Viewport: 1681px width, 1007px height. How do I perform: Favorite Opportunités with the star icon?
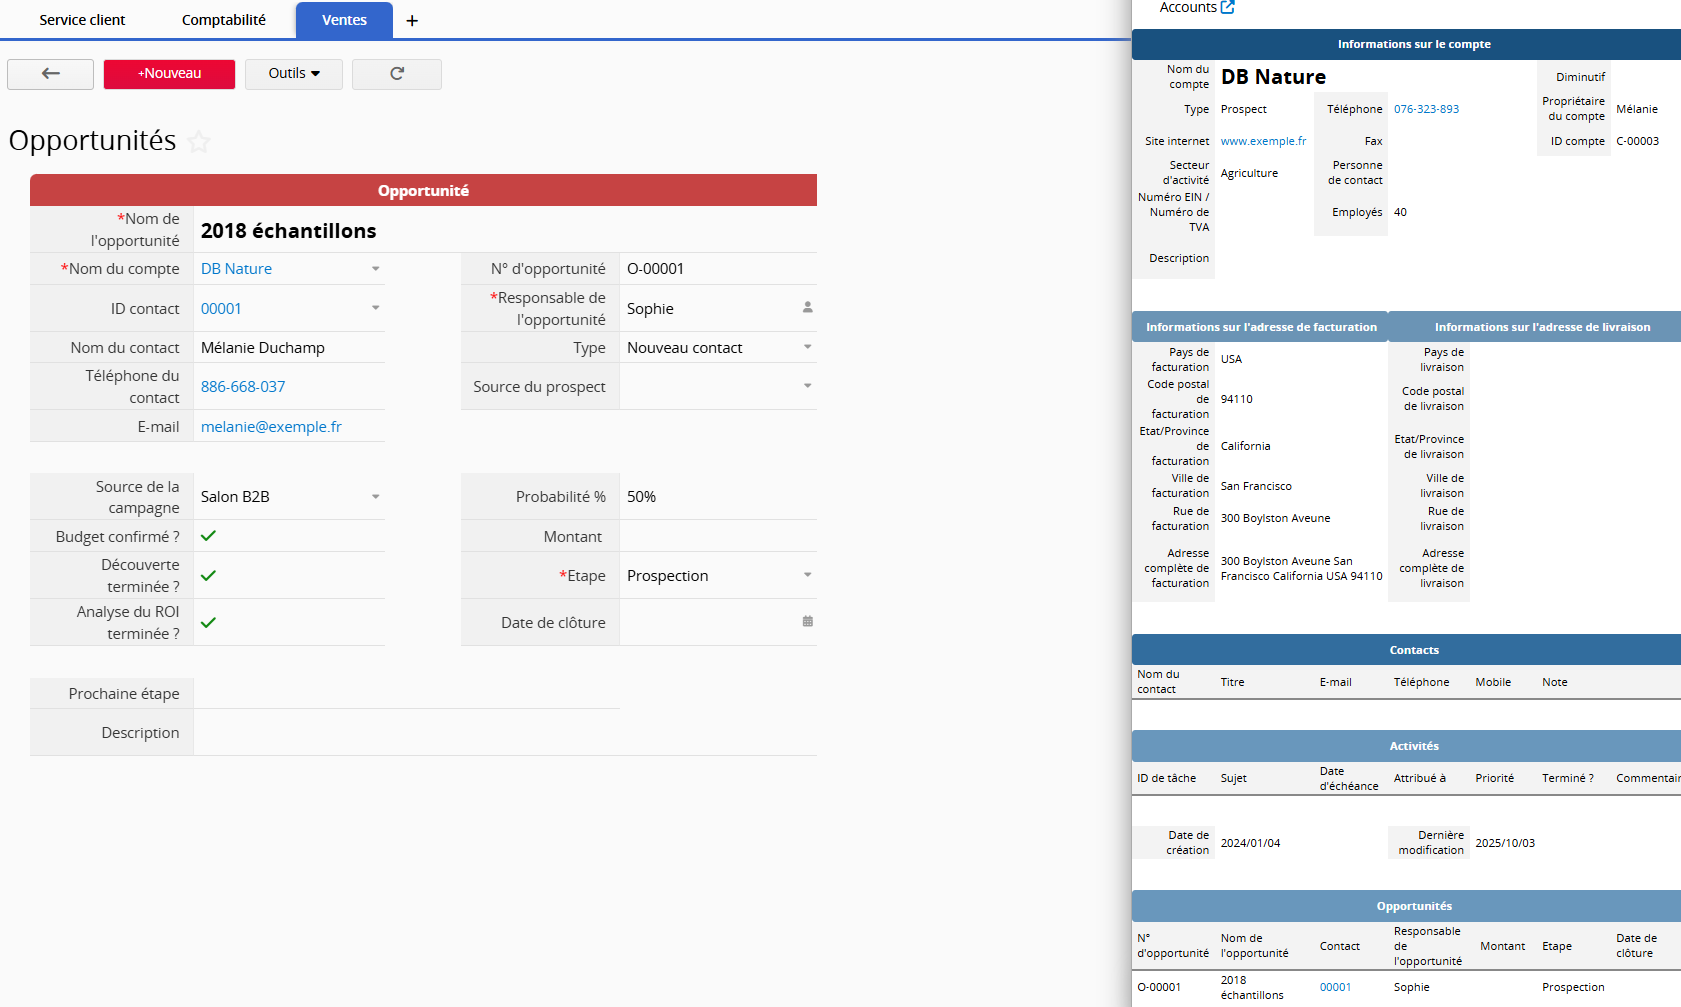click(x=199, y=142)
